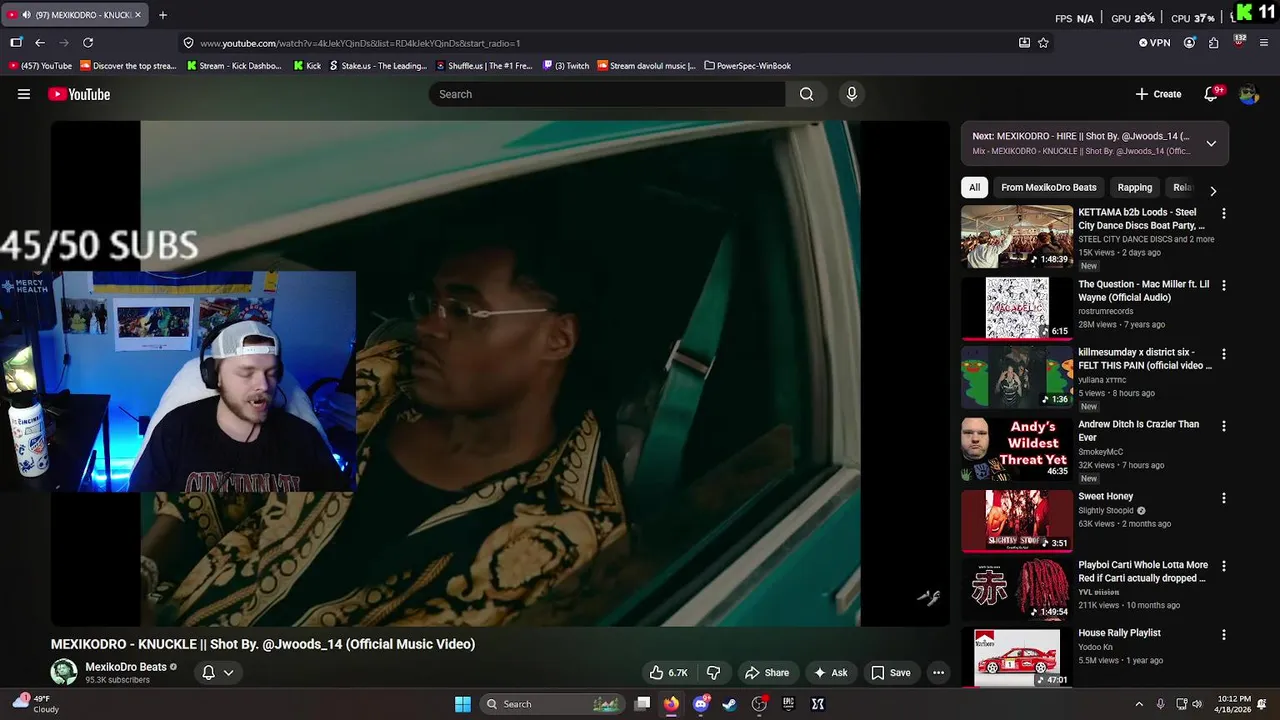The width and height of the screenshot is (1280, 720).
Task: Open YouTube notifications bell
Action: coord(1211,94)
